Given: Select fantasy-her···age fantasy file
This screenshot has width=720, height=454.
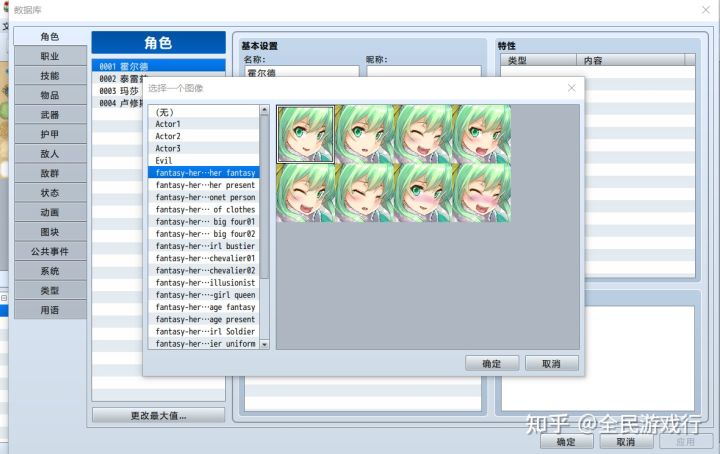Looking at the screenshot, I should (204, 307).
